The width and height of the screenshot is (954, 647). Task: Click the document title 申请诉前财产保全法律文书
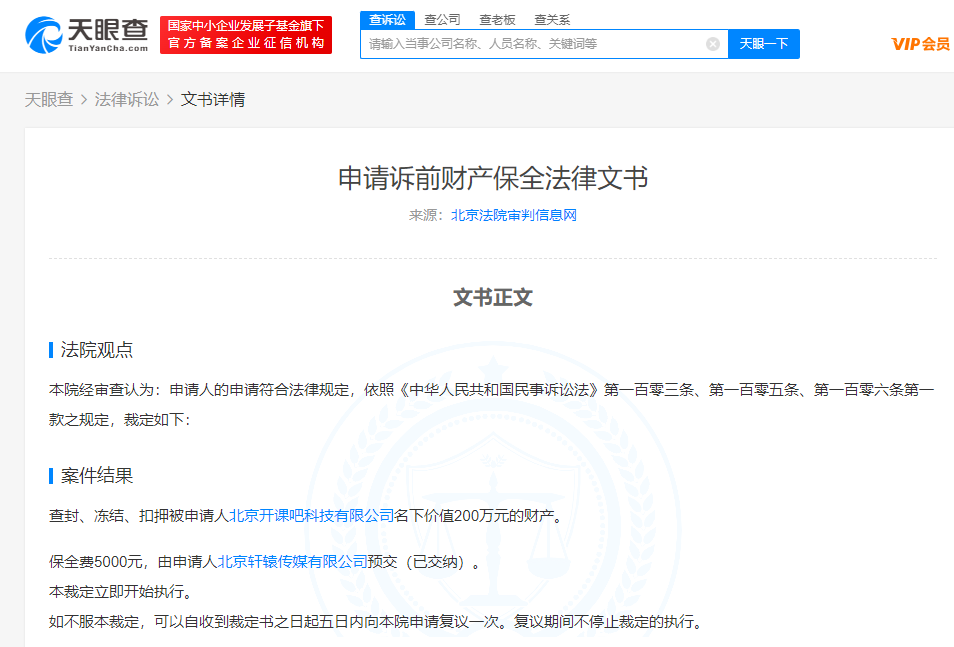(x=493, y=179)
